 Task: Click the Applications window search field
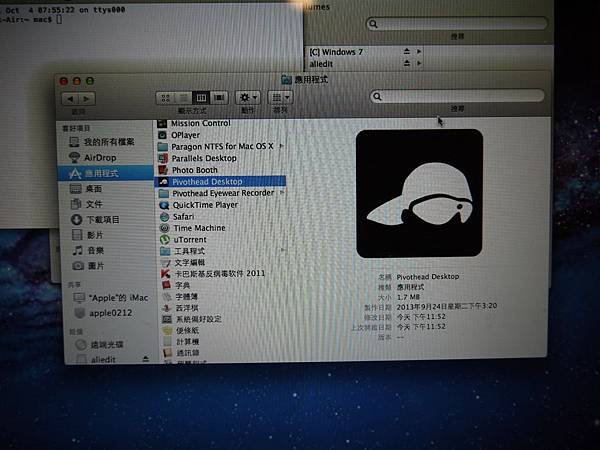point(457,96)
